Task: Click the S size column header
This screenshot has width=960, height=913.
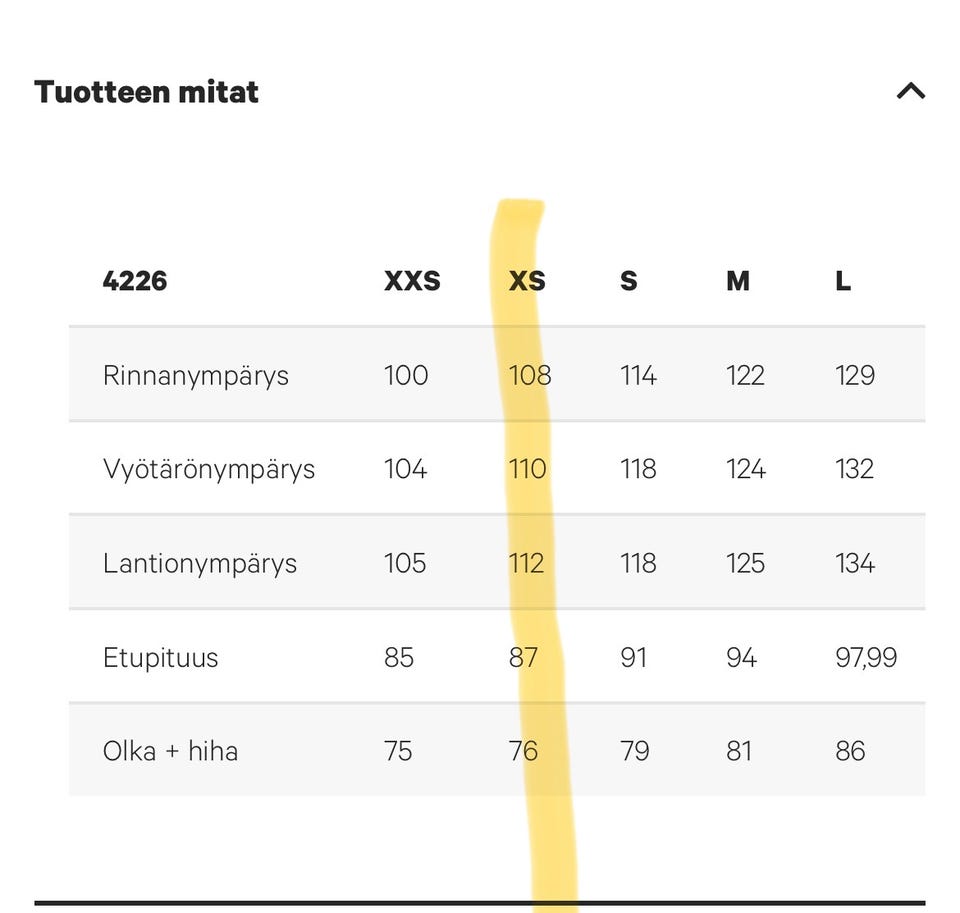Action: pos(628,281)
